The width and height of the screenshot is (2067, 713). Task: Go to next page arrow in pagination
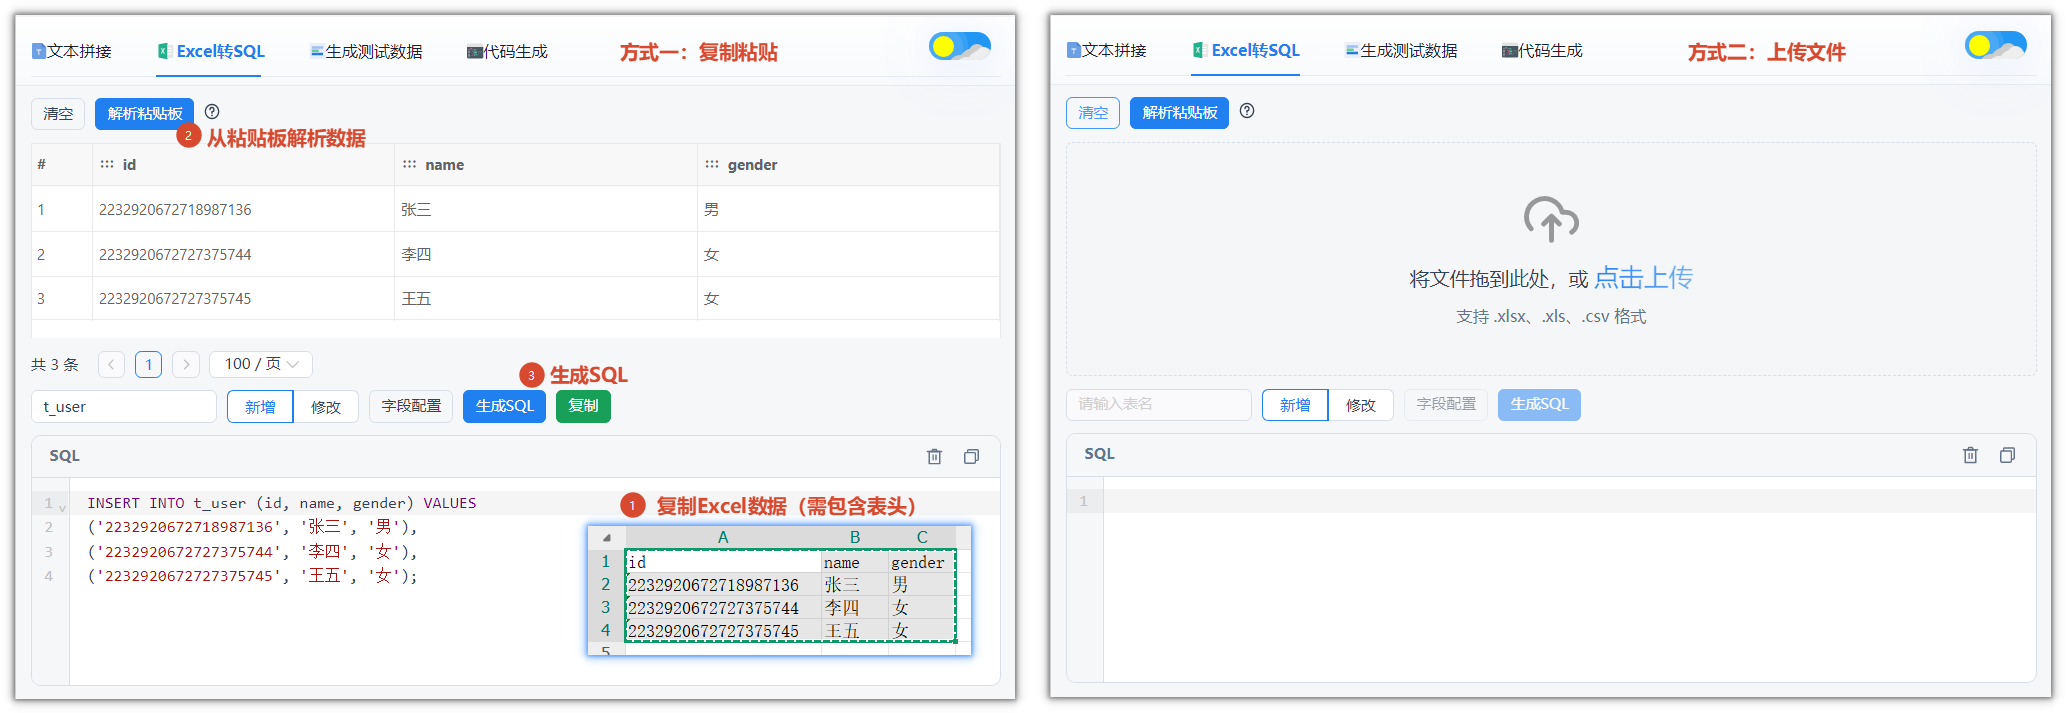[186, 364]
